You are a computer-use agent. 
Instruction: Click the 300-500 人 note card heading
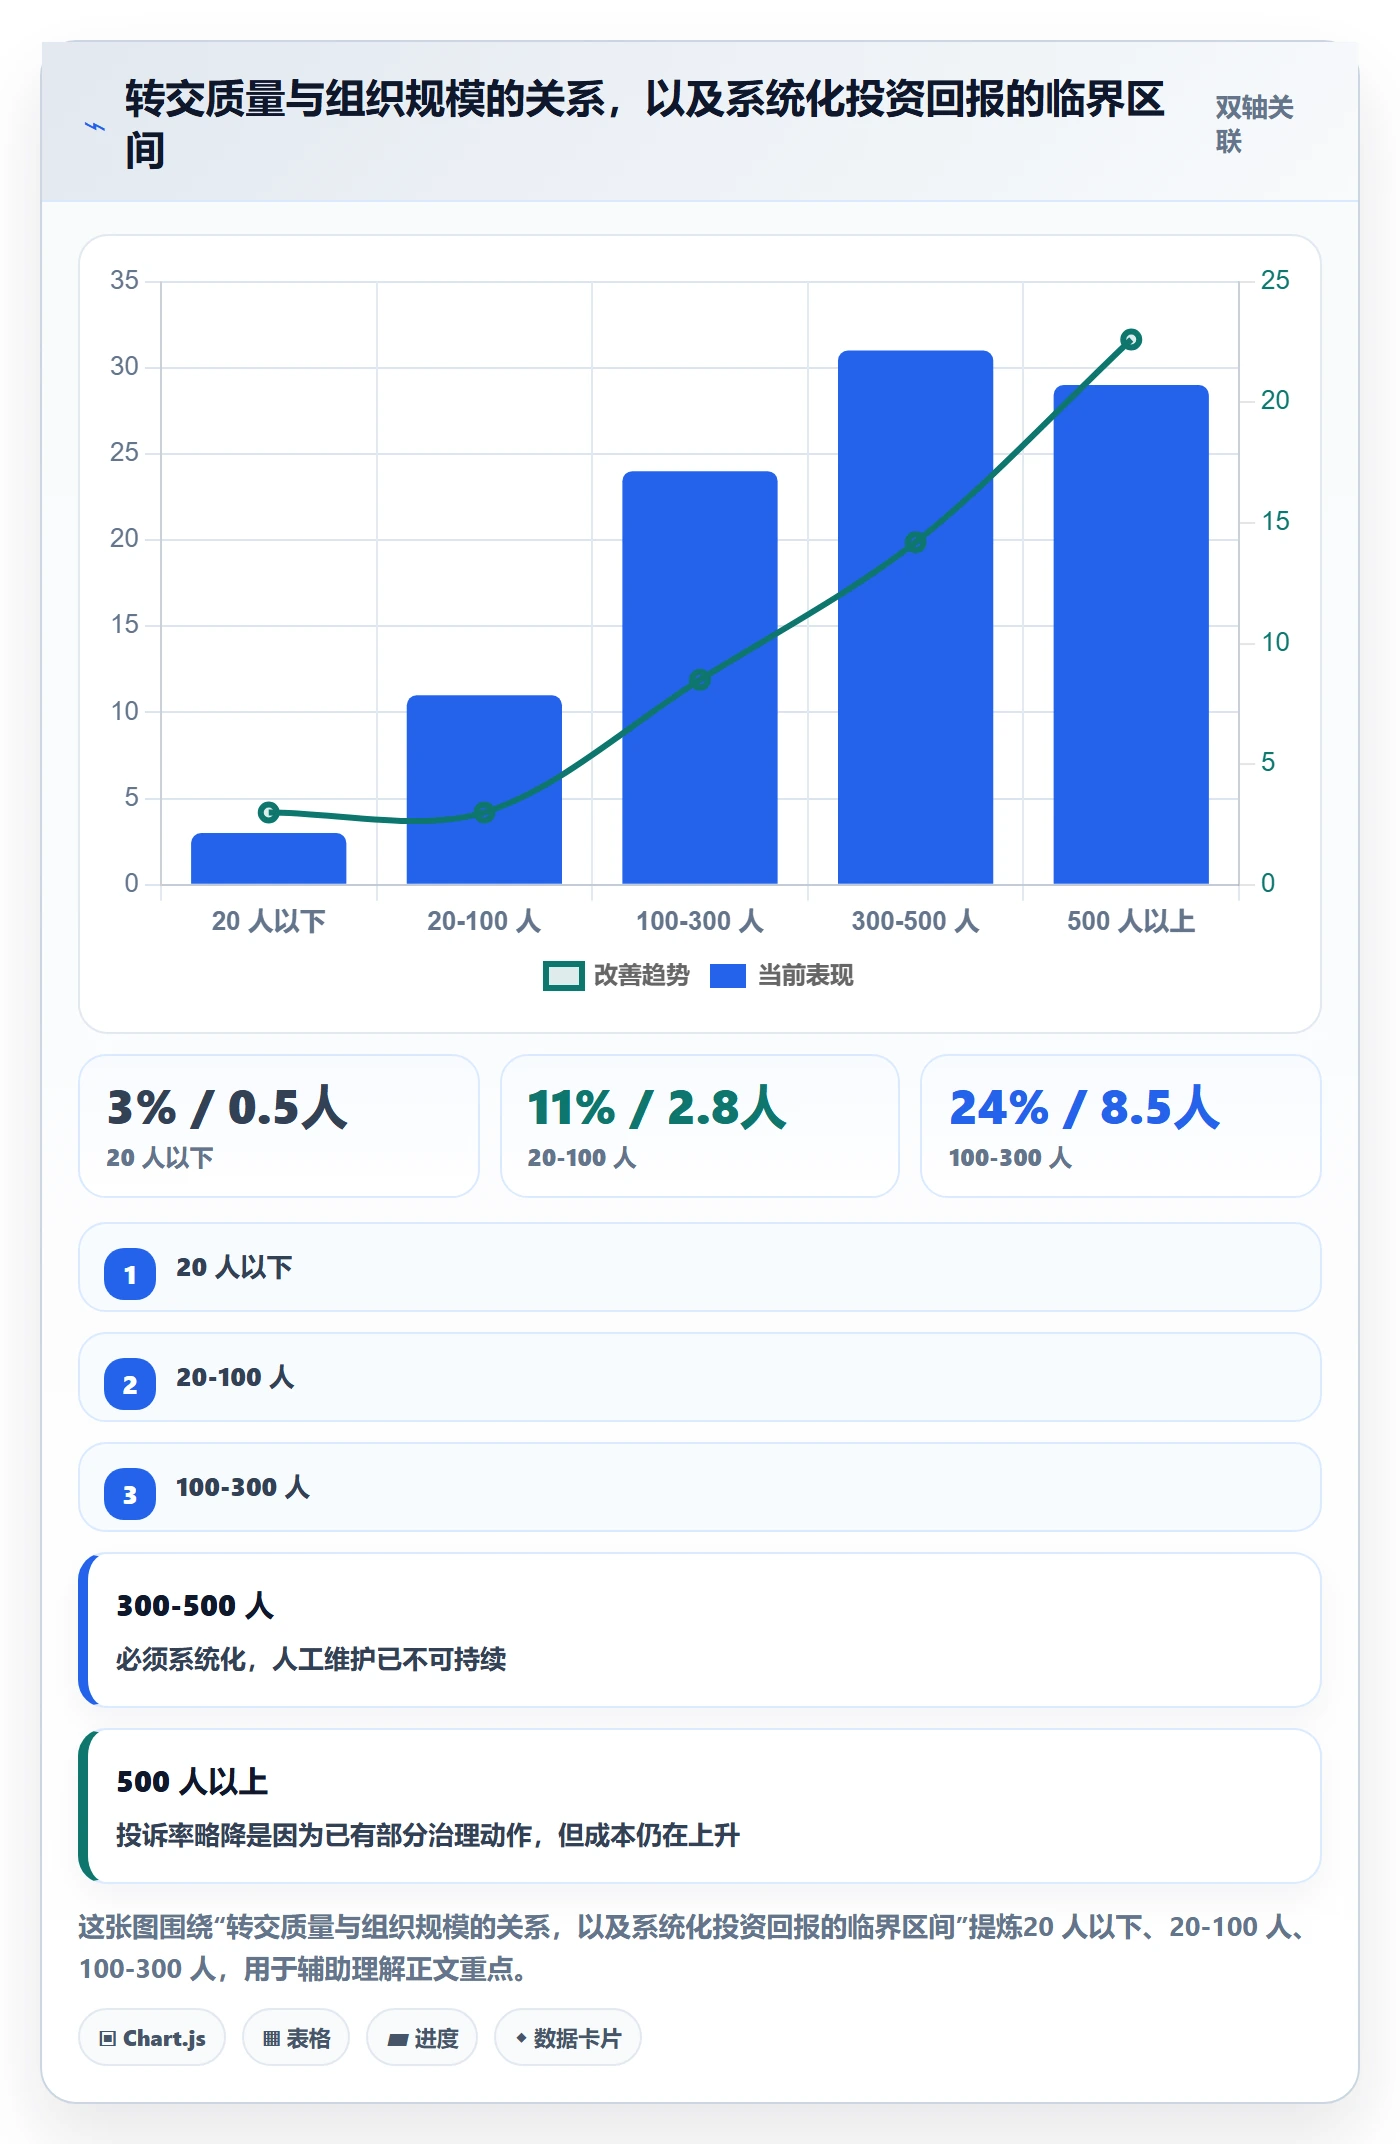pyautogui.click(x=195, y=1606)
